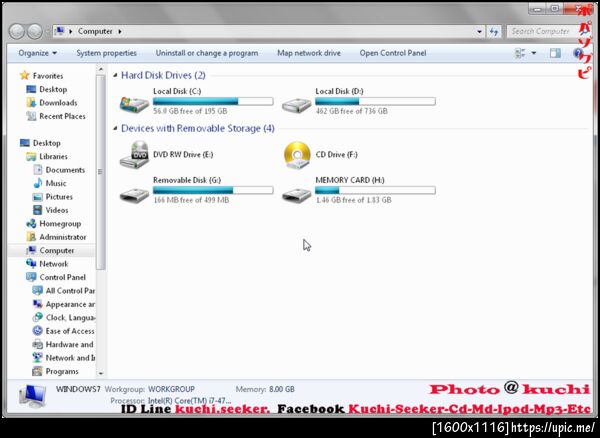Click the MEMORY CARD (H:) capacity bar
This screenshot has height=438, width=600.
(x=375, y=190)
